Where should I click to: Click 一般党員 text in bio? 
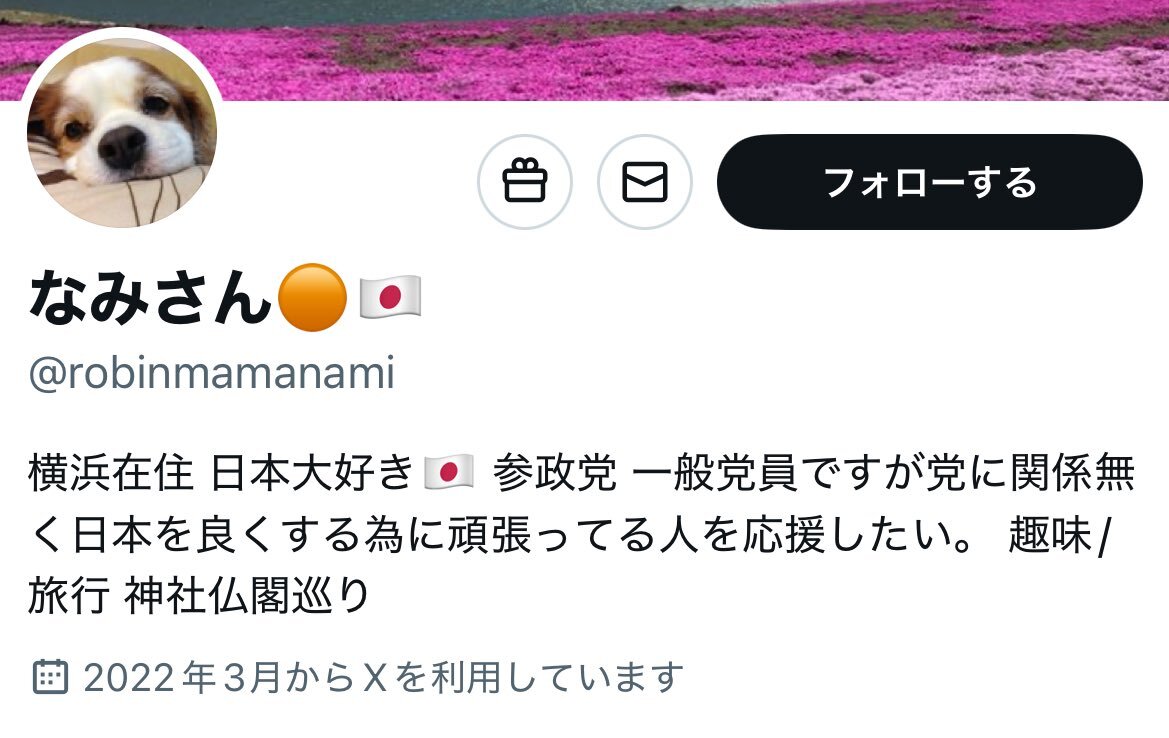click(714, 473)
